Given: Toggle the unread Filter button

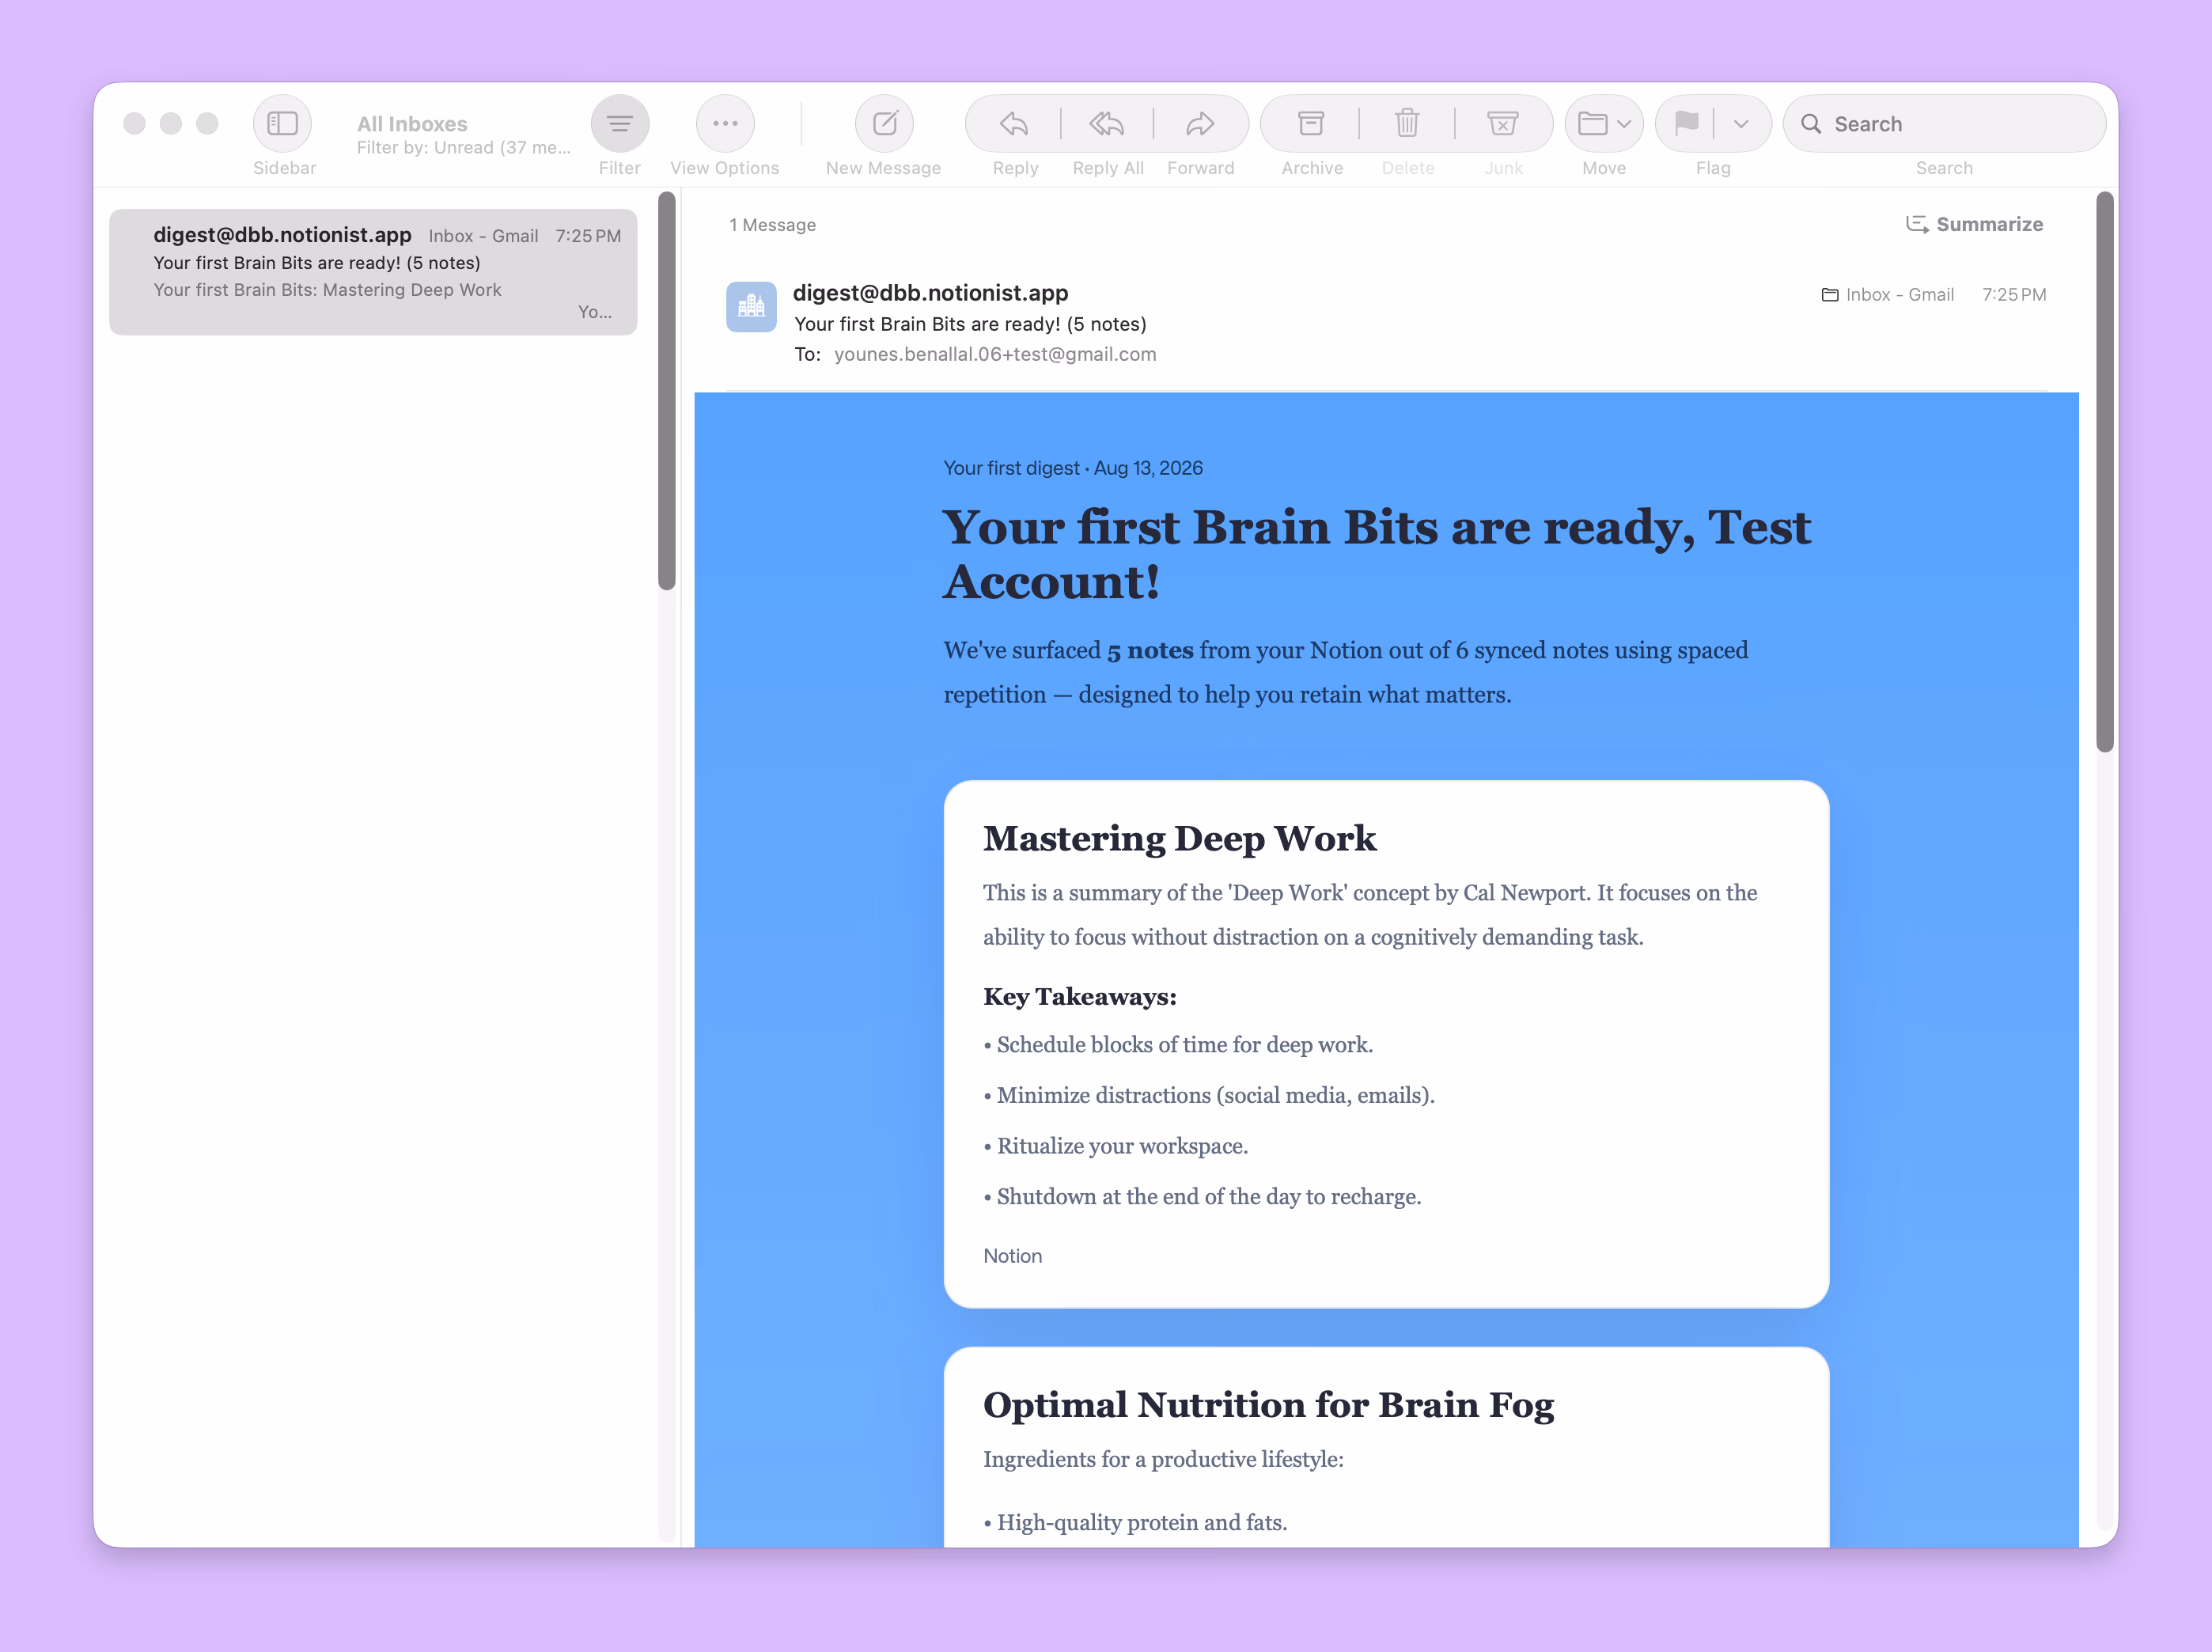Looking at the screenshot, I should (x=620, y=124).
